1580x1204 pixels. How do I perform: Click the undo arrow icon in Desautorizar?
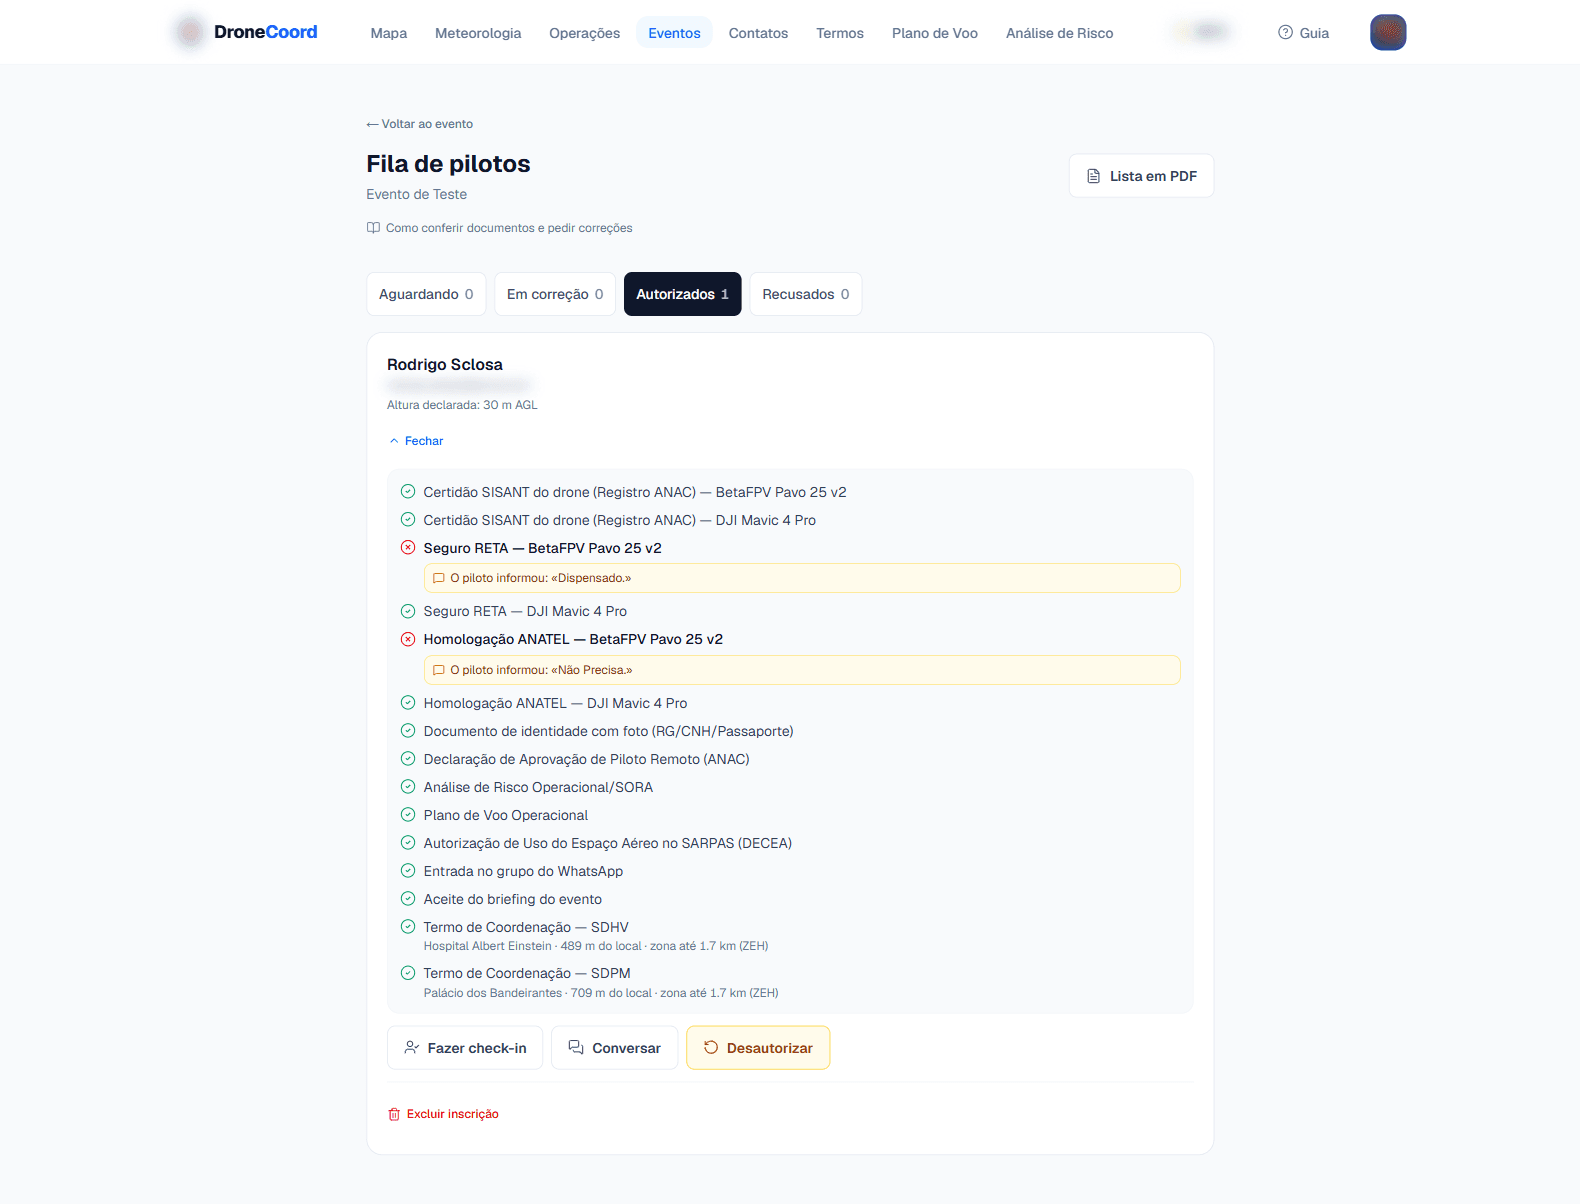point(711,1048)
